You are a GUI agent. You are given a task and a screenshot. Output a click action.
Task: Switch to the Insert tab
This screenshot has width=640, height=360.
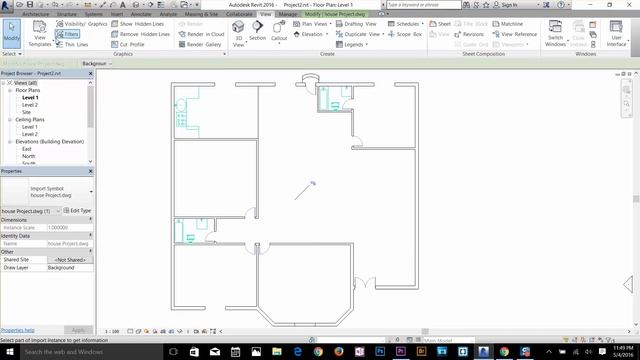click(x=117, y=14)
